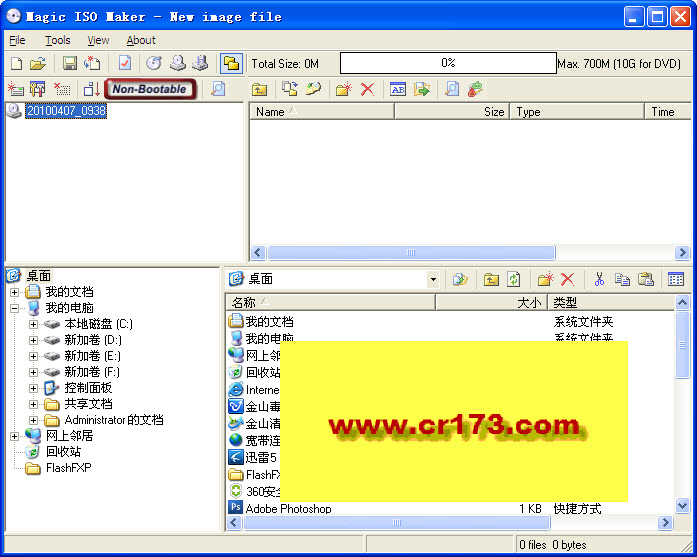697x557 pixels.
Task: Click the ISO file list horizontal scrollbar thumb
Action: coord(411,252)
